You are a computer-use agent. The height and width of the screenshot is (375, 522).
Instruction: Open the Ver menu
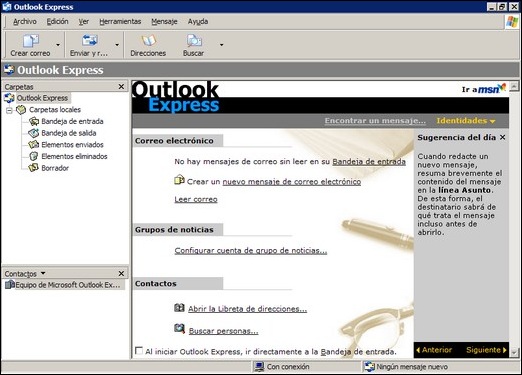click(84, 22)
